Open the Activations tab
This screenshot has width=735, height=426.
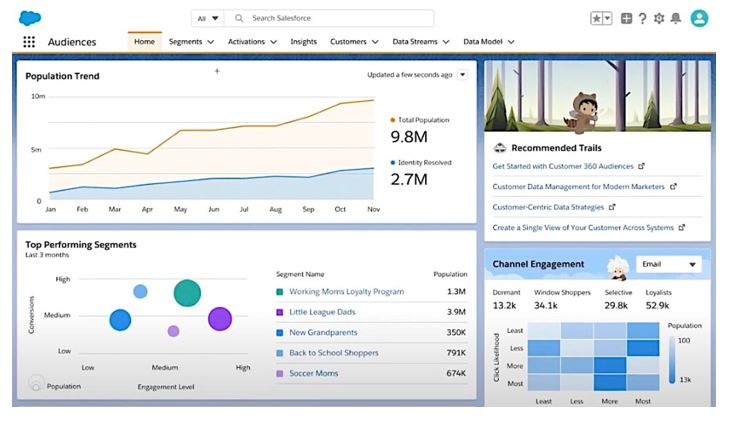point(246,42)
